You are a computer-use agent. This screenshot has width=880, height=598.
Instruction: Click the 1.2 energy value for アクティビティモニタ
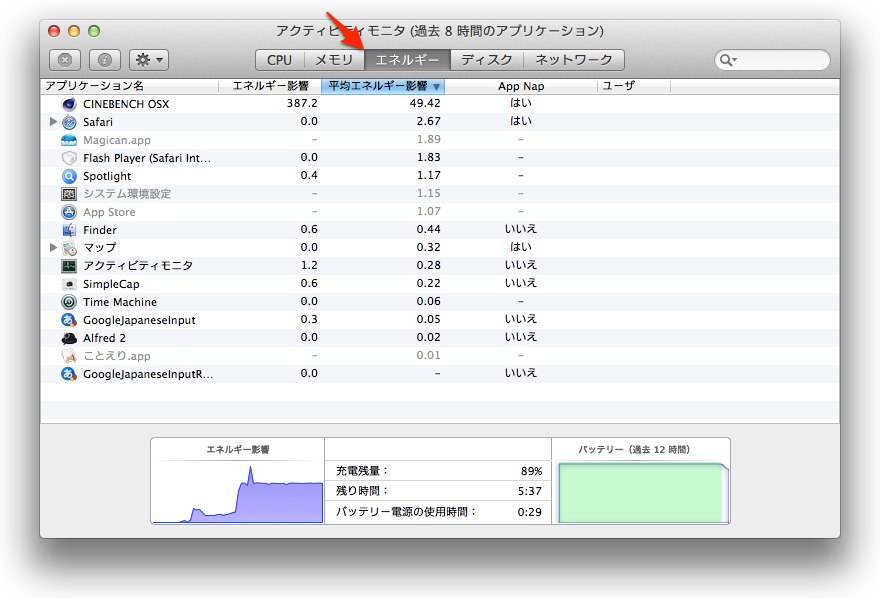309,265
